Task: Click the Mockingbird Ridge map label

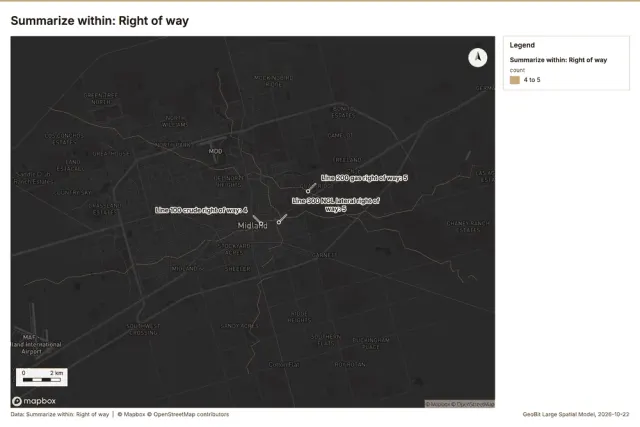Action: [x=273, y=81]
